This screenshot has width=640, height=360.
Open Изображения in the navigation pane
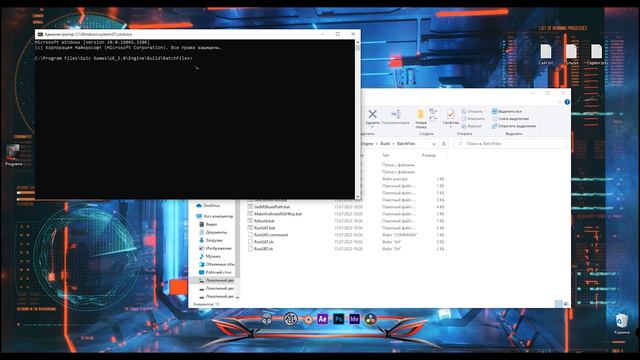point(215,248)
